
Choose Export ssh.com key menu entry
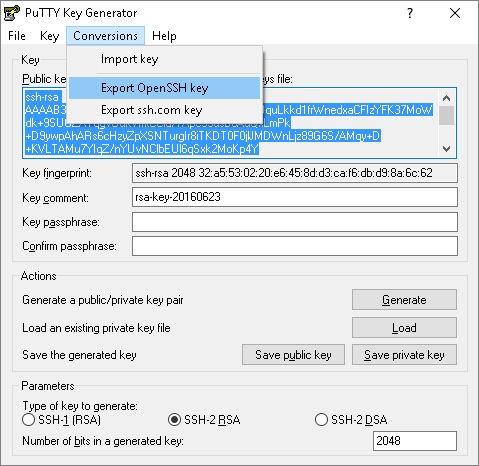pos(164,110)
